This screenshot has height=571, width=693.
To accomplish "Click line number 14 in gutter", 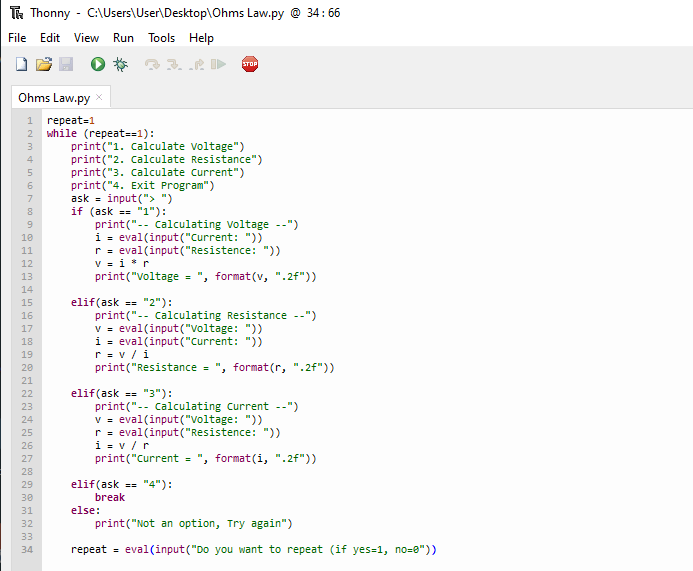I will click(27, 289).
